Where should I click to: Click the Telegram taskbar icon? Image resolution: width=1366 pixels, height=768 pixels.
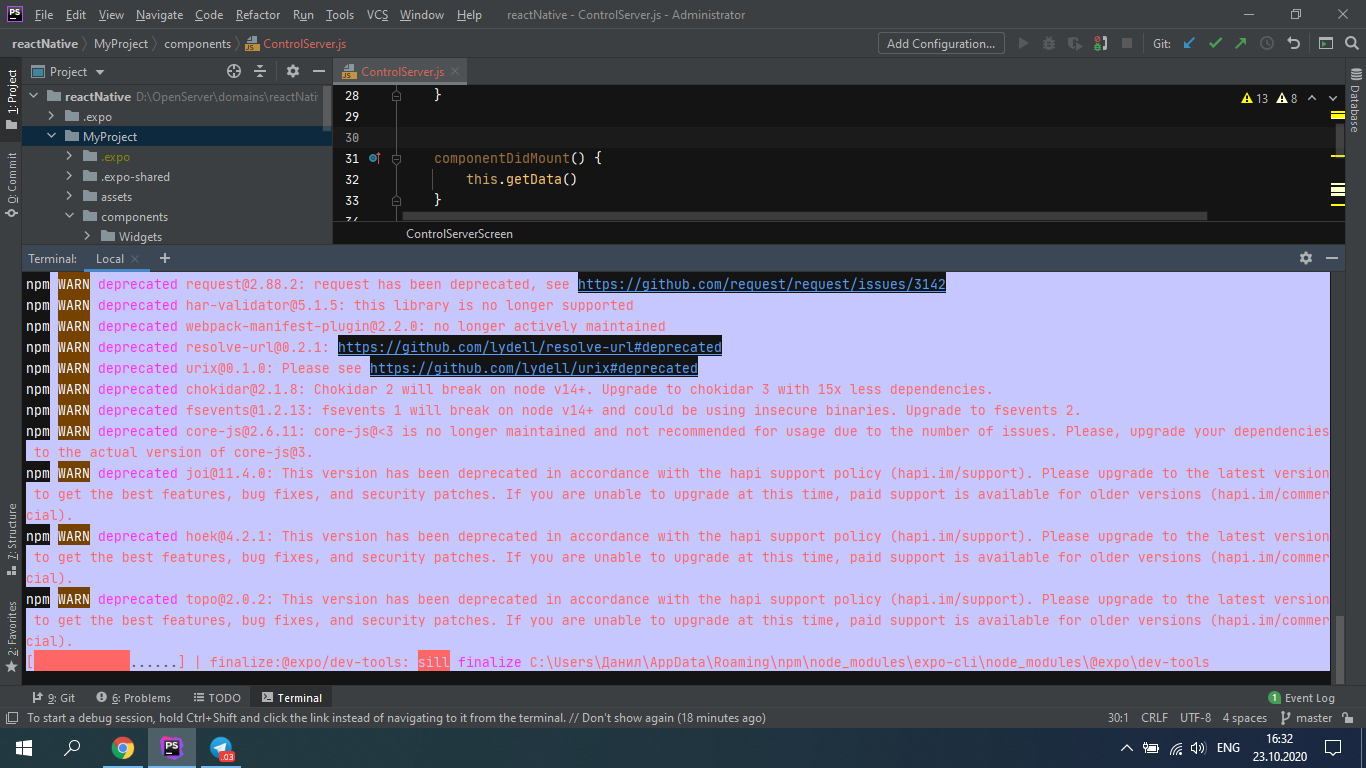pyautogui.click(x=222, y=748)
